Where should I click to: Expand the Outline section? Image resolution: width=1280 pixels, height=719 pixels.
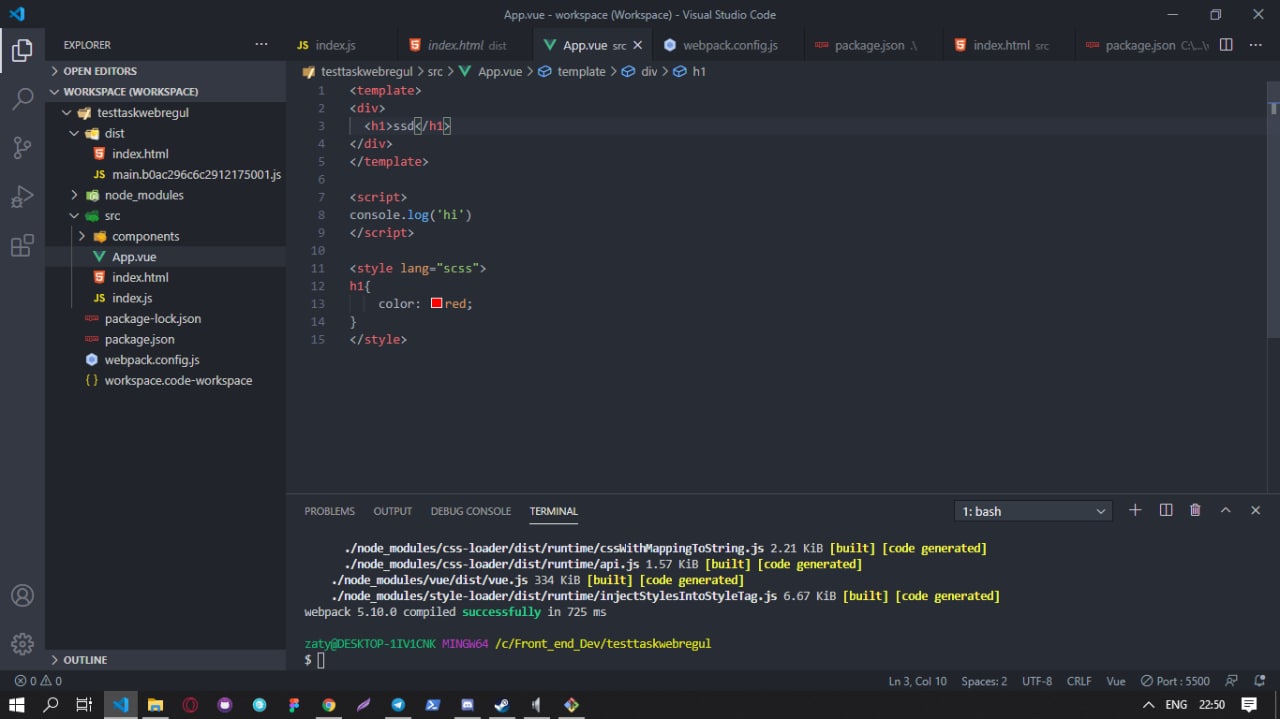165,660
